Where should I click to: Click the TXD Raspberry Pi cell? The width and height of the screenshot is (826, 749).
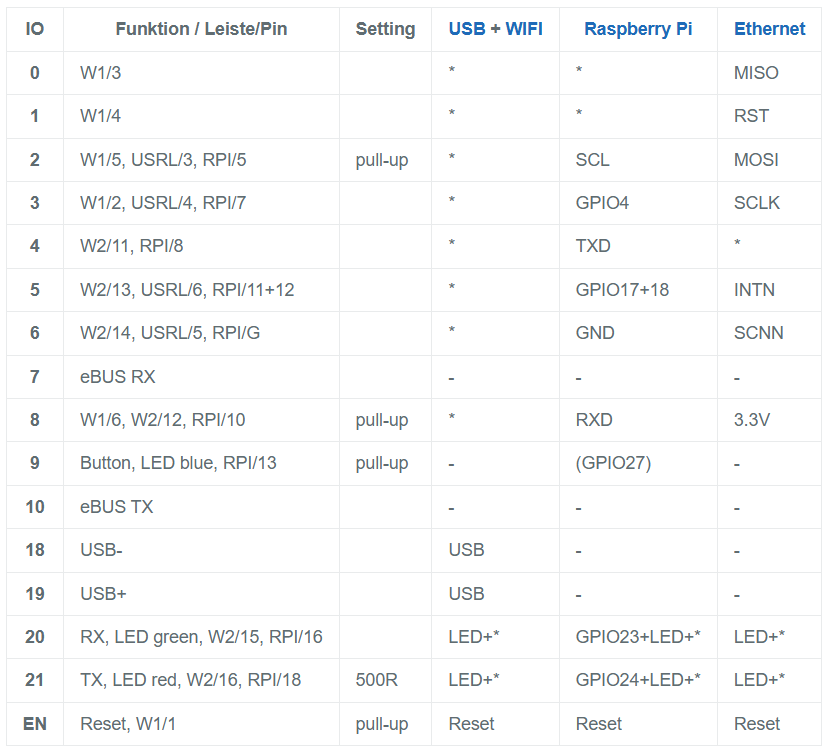(593, 246)
